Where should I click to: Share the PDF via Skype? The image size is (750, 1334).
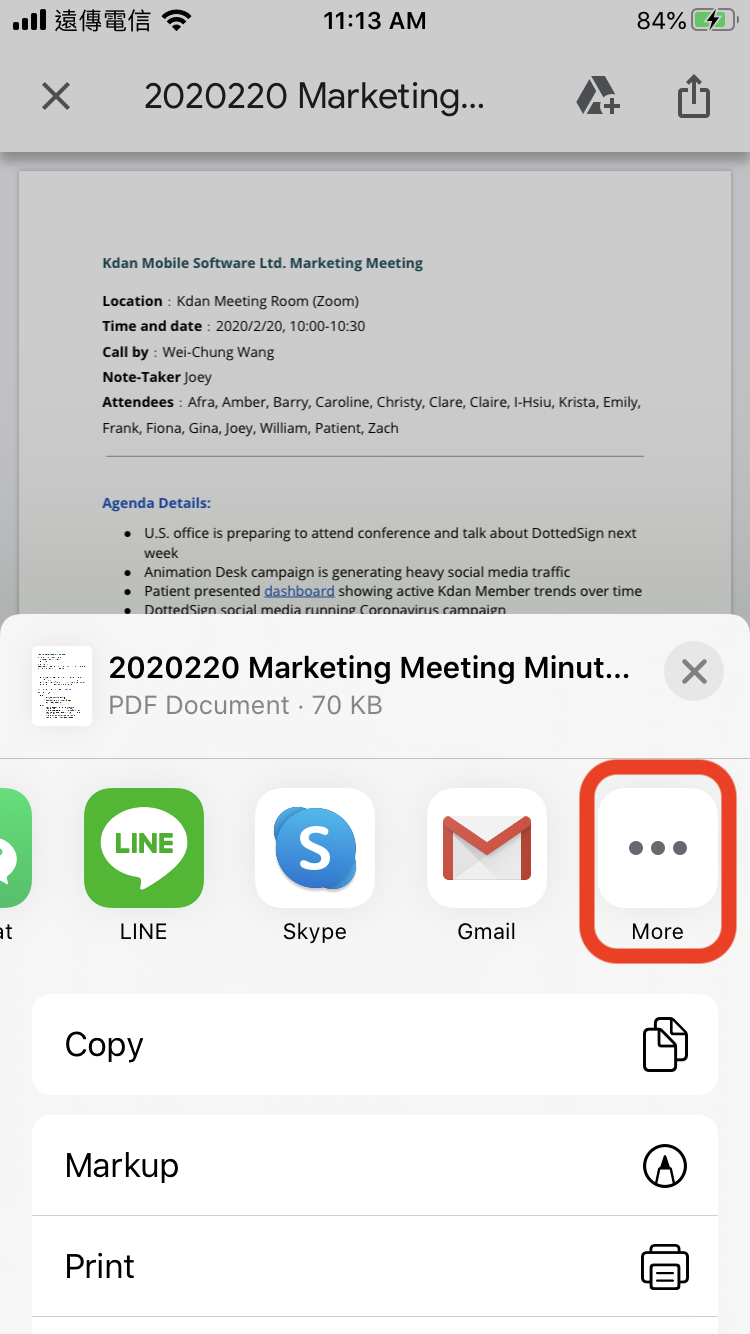315,848
